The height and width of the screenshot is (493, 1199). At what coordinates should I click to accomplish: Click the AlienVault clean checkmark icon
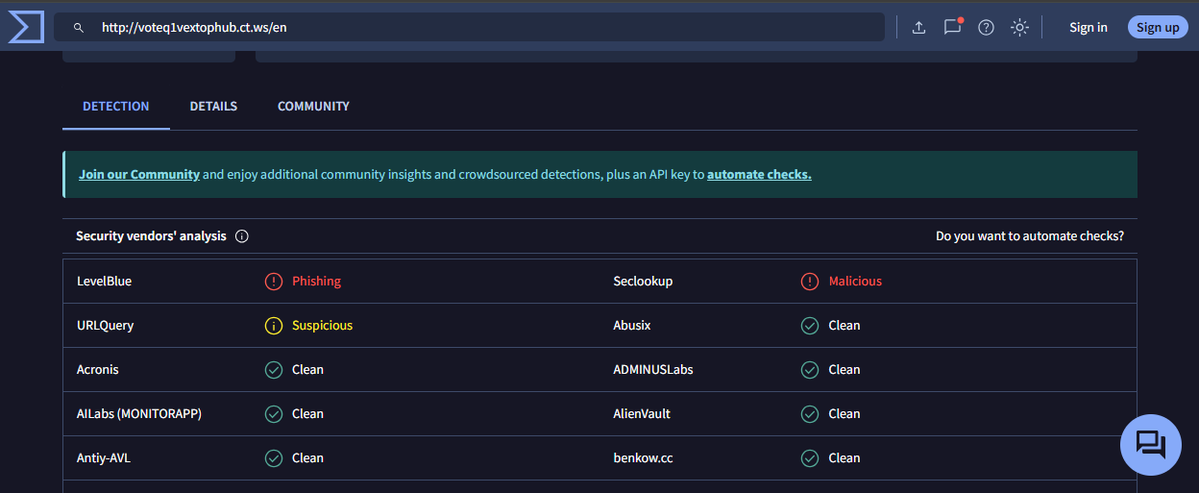pos(810,414)
